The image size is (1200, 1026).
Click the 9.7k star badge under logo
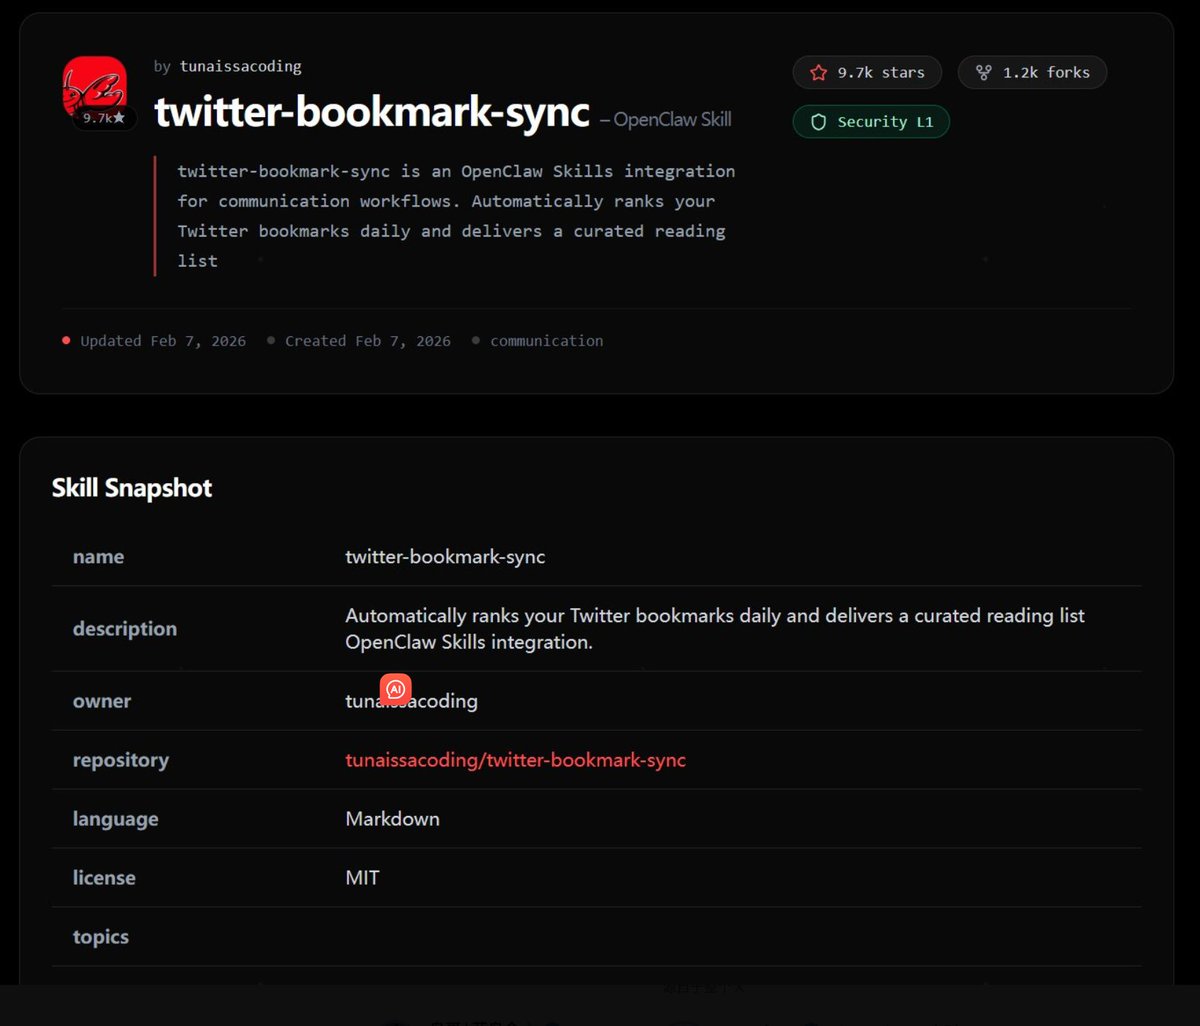click(104, 118)
